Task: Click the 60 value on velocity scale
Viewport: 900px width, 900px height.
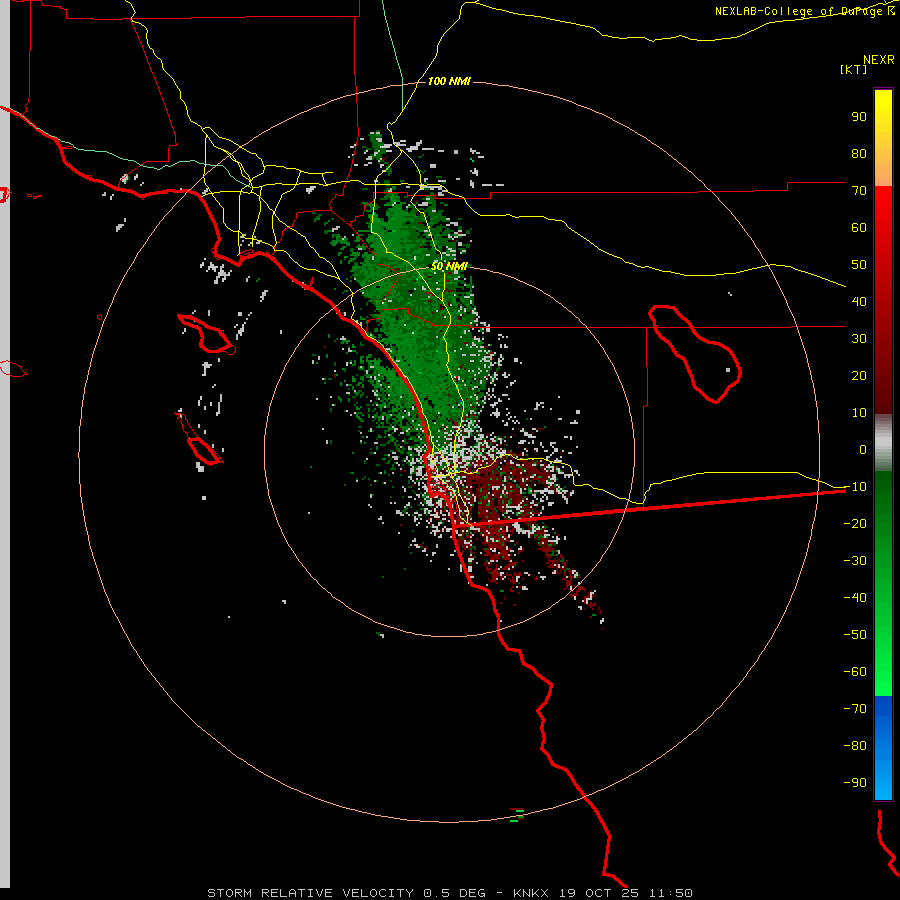Action: pyautogui.click(x=859, y=228)
